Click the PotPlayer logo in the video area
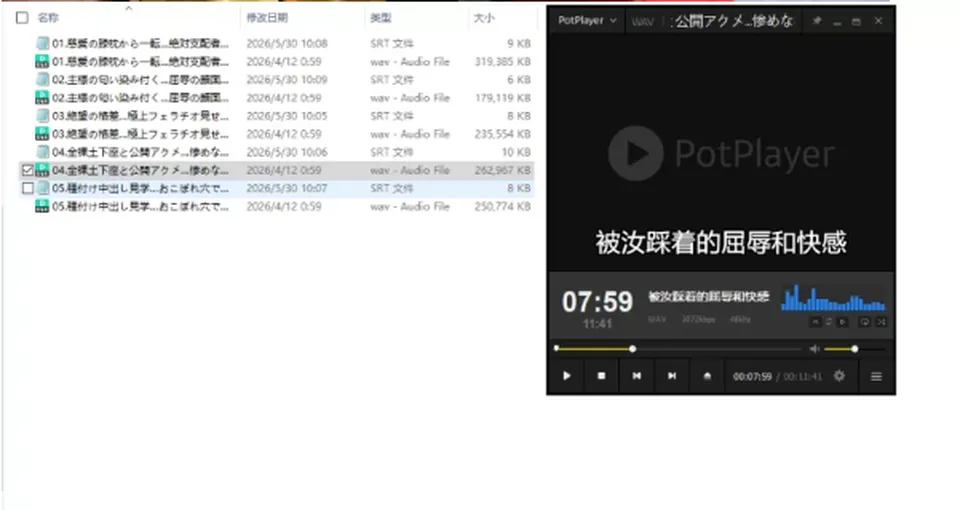The height and width of the screenshot is (510, 960). [x=721, y=153]
